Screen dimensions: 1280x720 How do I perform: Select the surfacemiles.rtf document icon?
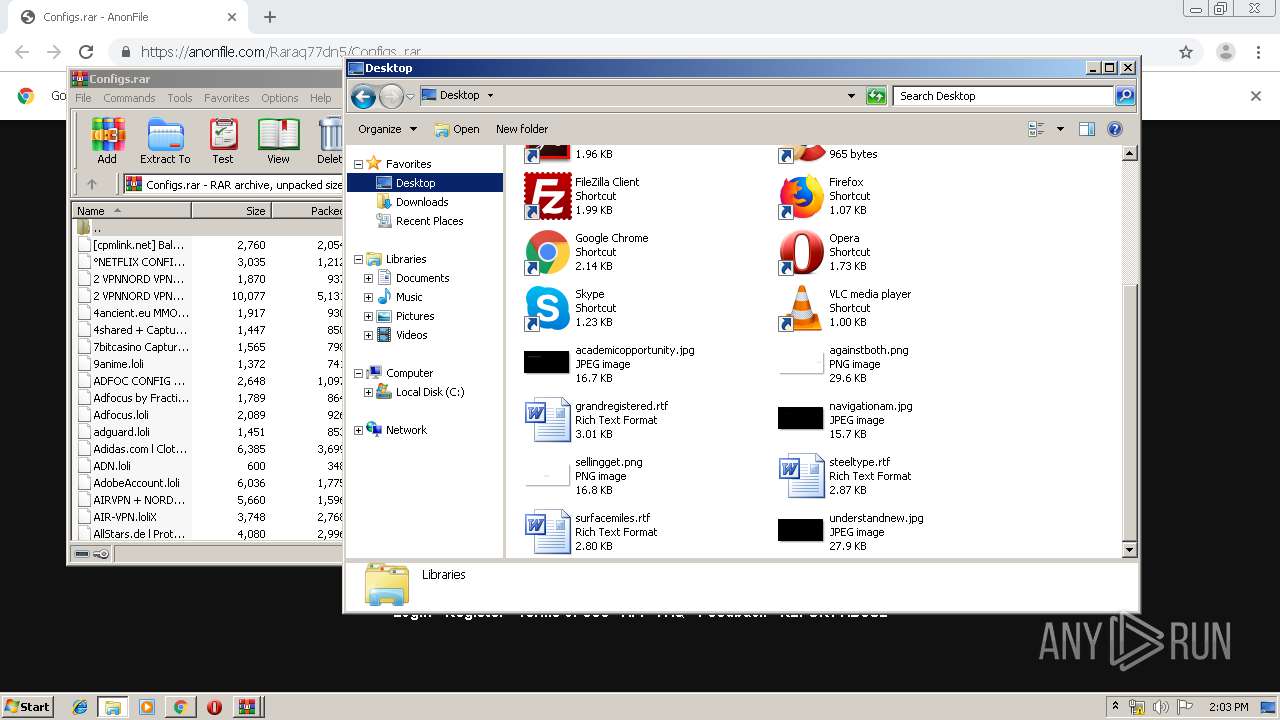547,532
